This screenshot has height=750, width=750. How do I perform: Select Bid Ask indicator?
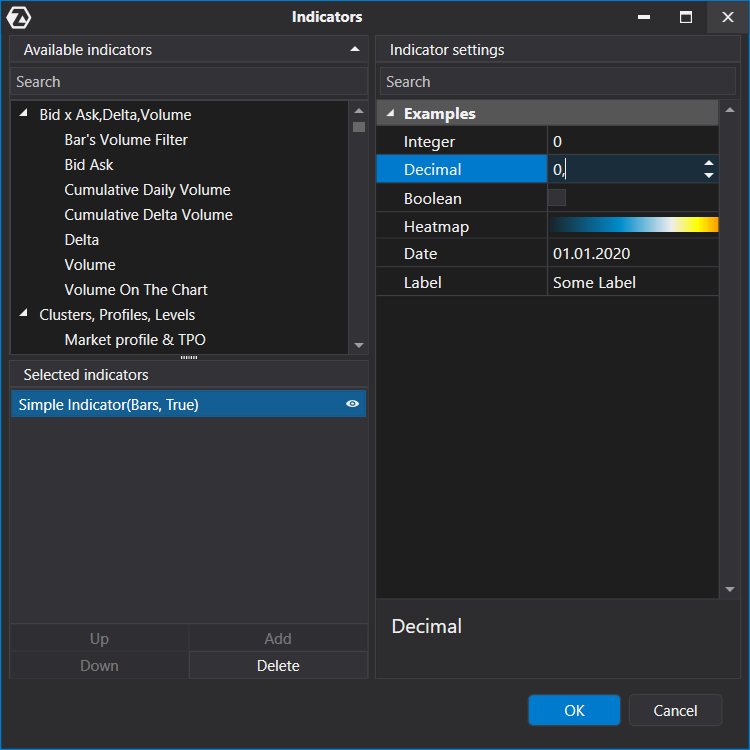click(x=88, y=165)
